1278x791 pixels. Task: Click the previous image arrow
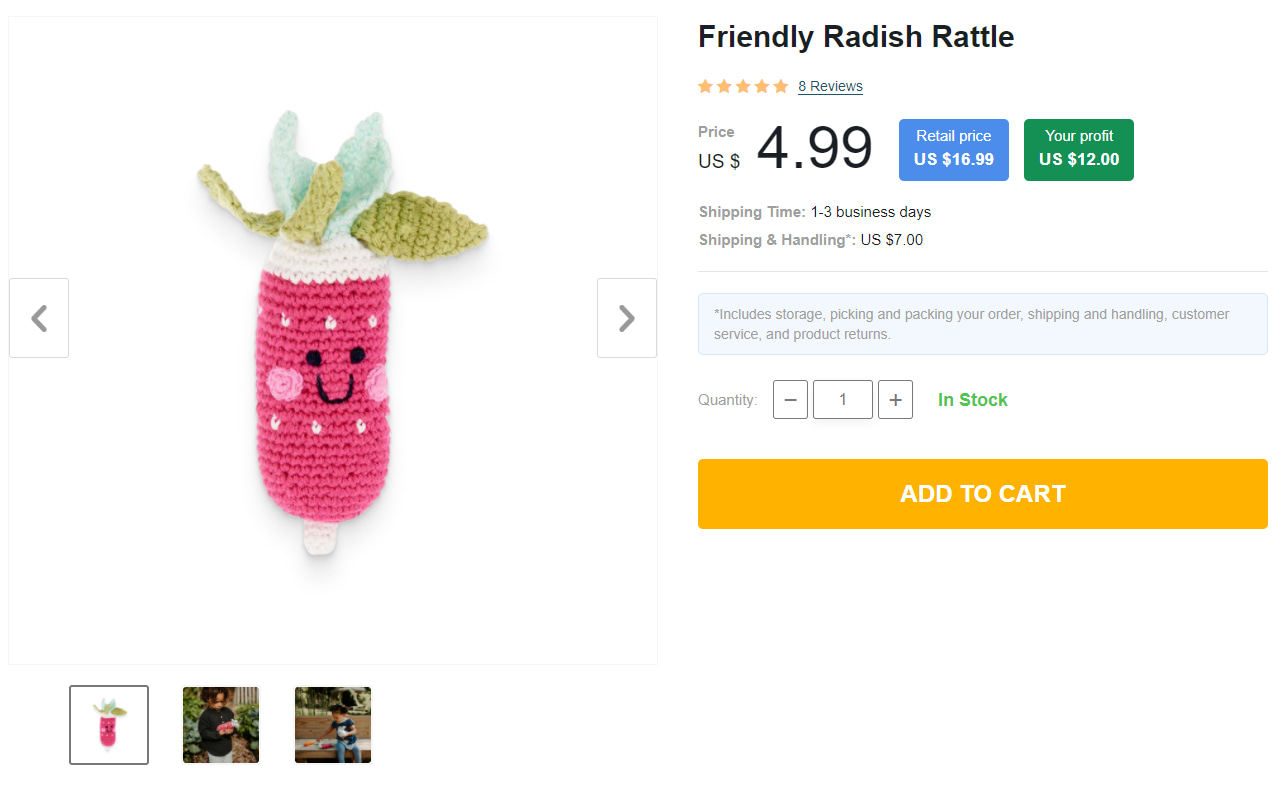(38, 317)
